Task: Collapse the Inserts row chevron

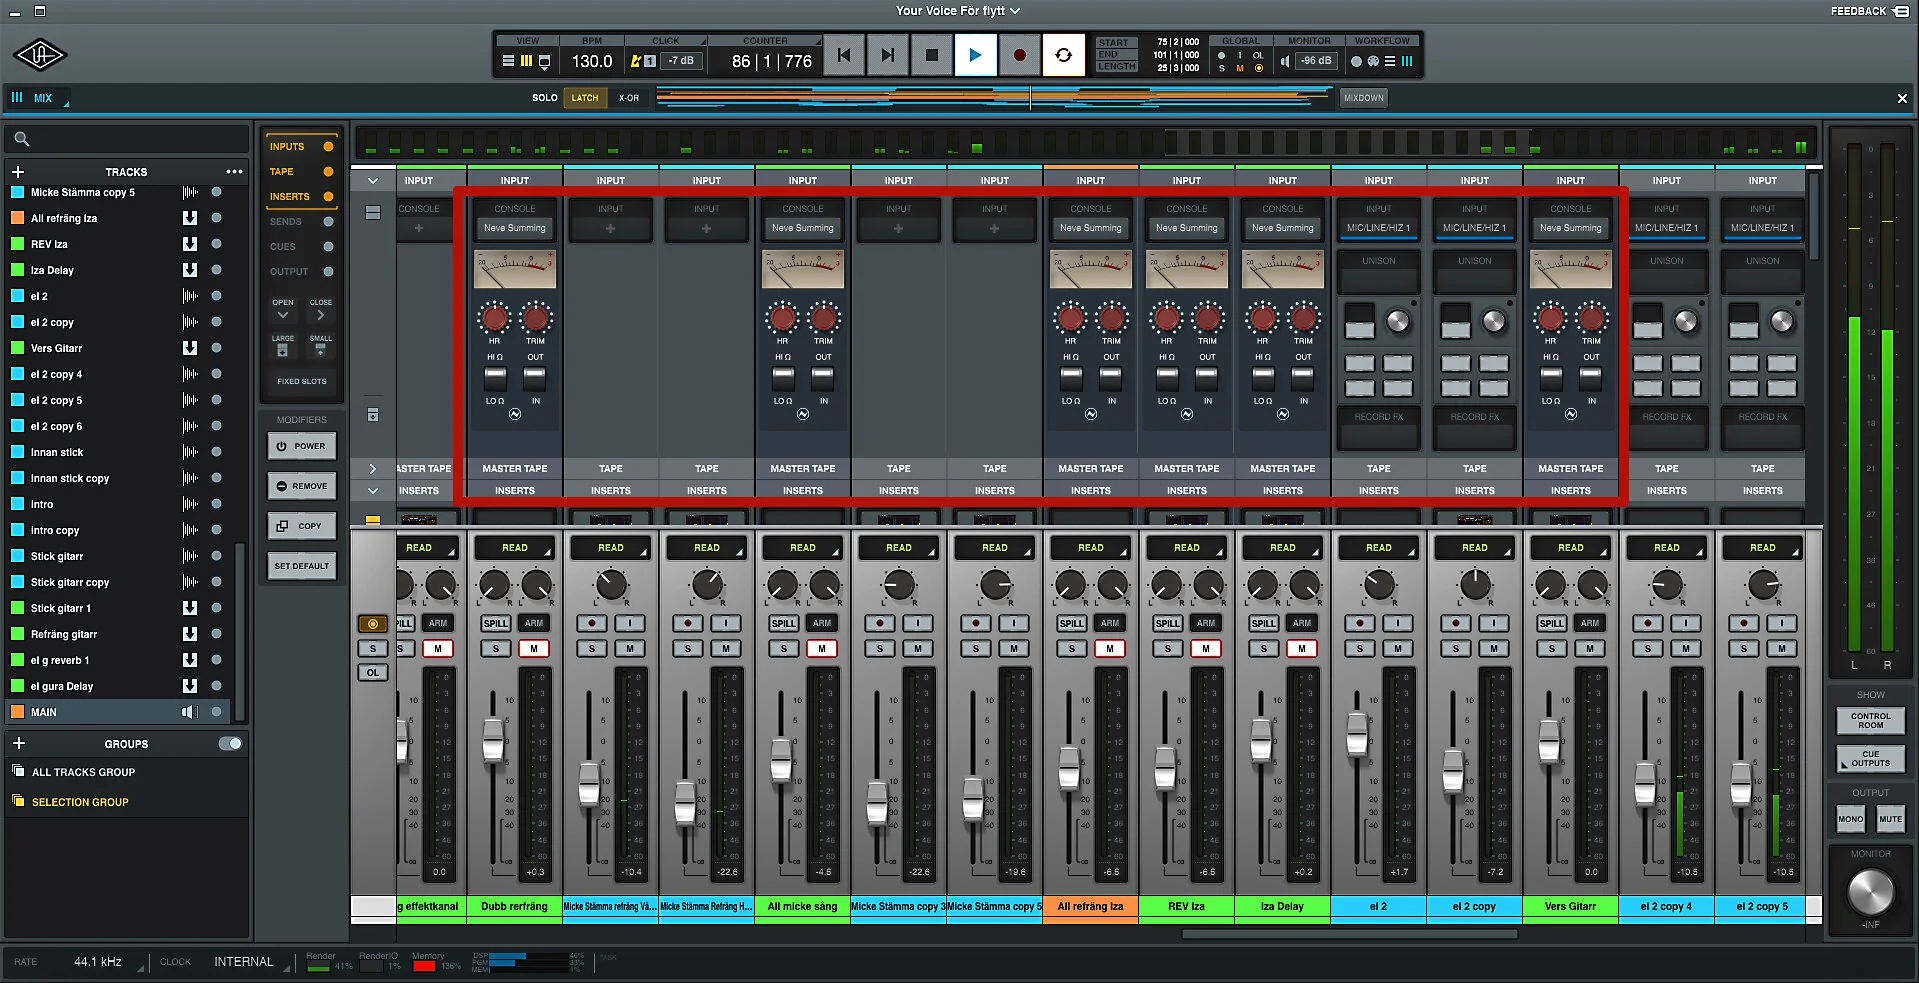Action: coord(372,491)
